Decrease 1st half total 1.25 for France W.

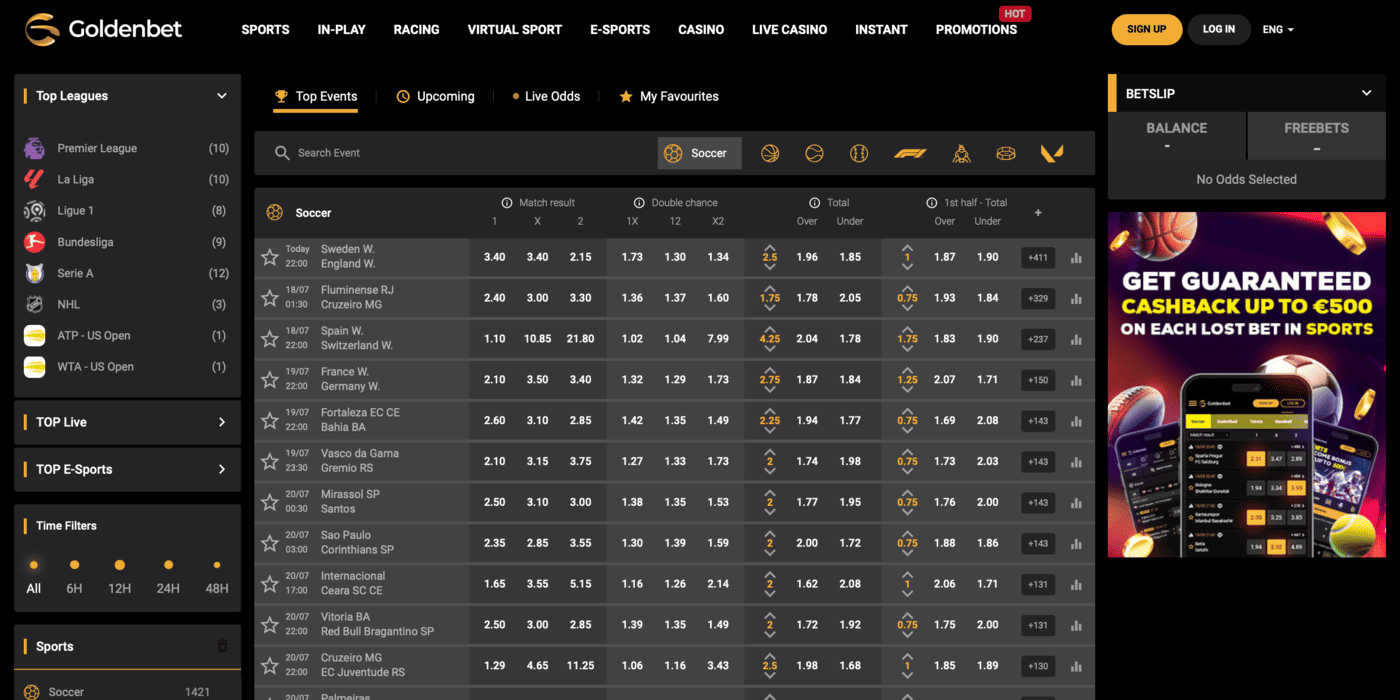(907, 391)
